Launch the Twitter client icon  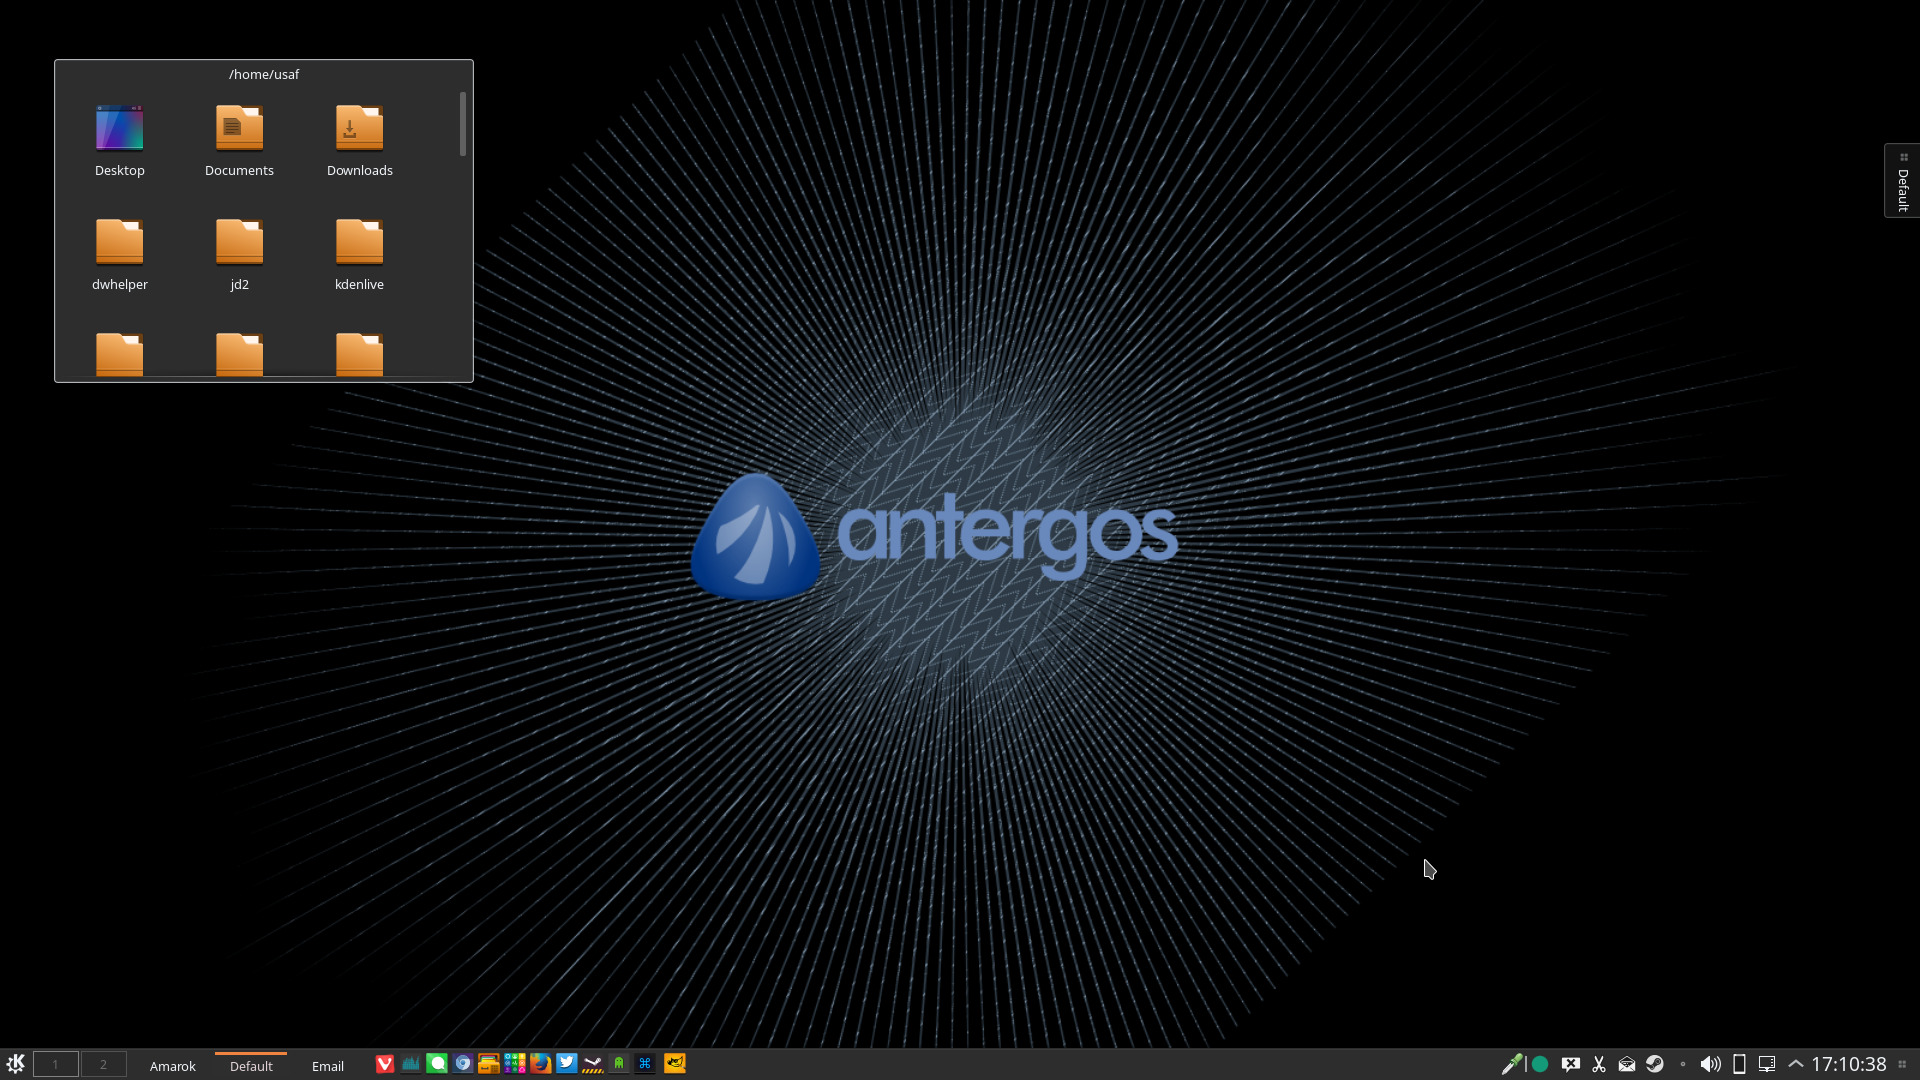567,1064
